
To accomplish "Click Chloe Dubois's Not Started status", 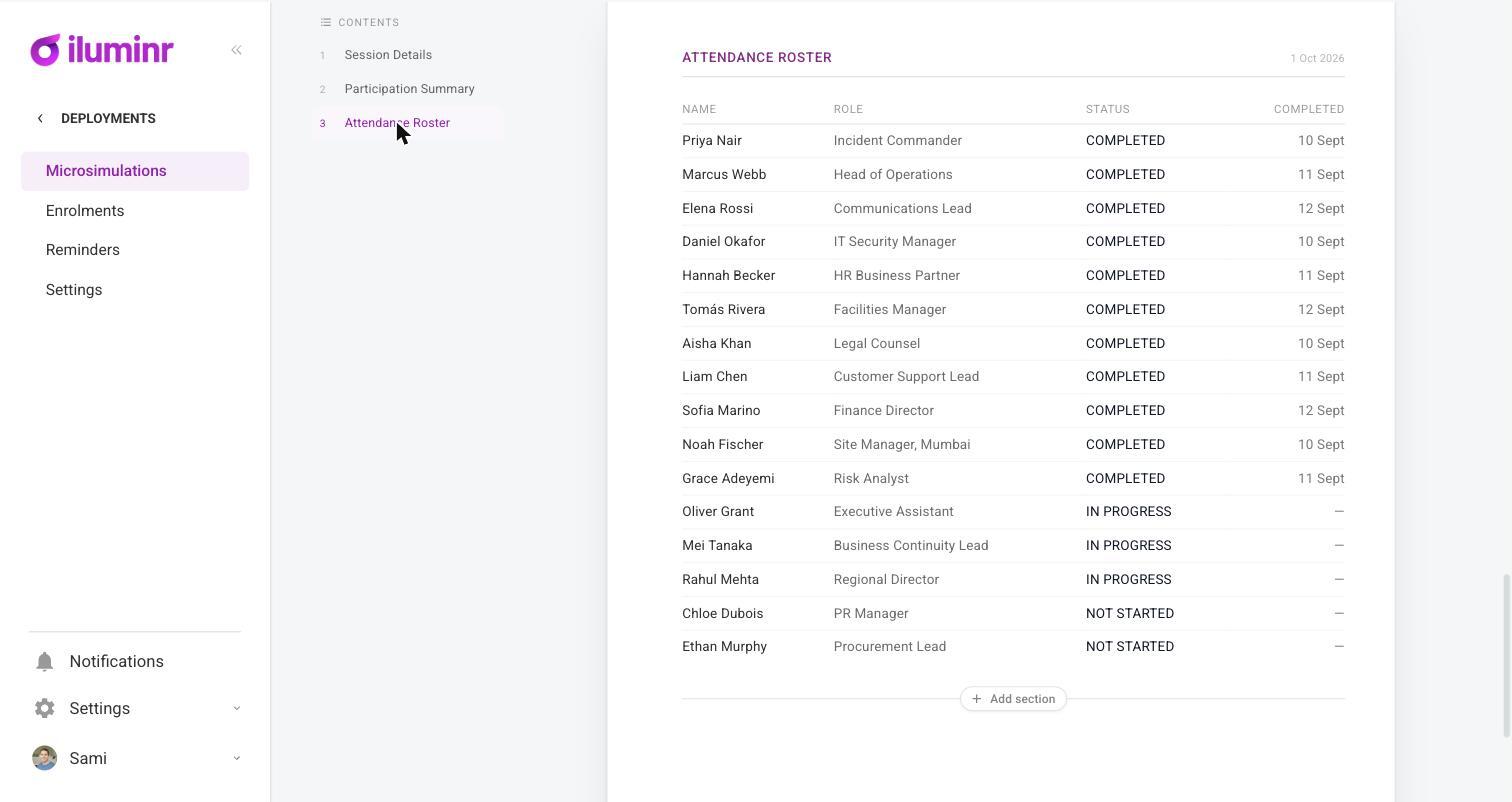I will (x=1130, y=614).
